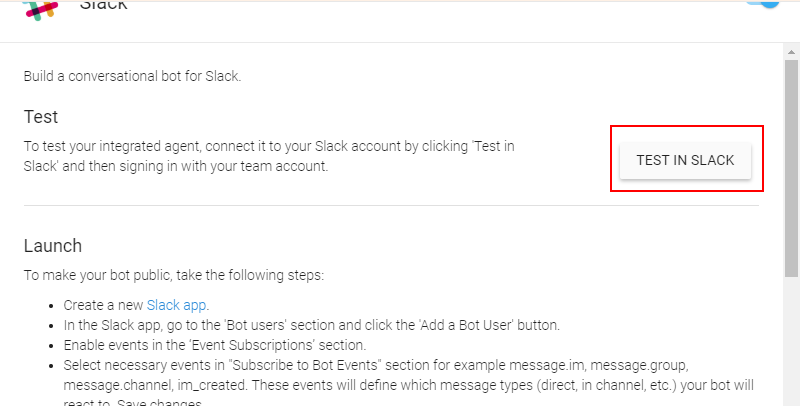Image resolution: width=800 pixels, height=406 pixels.
Task: Click the "Test" section heading
Action: pos(41,117)
